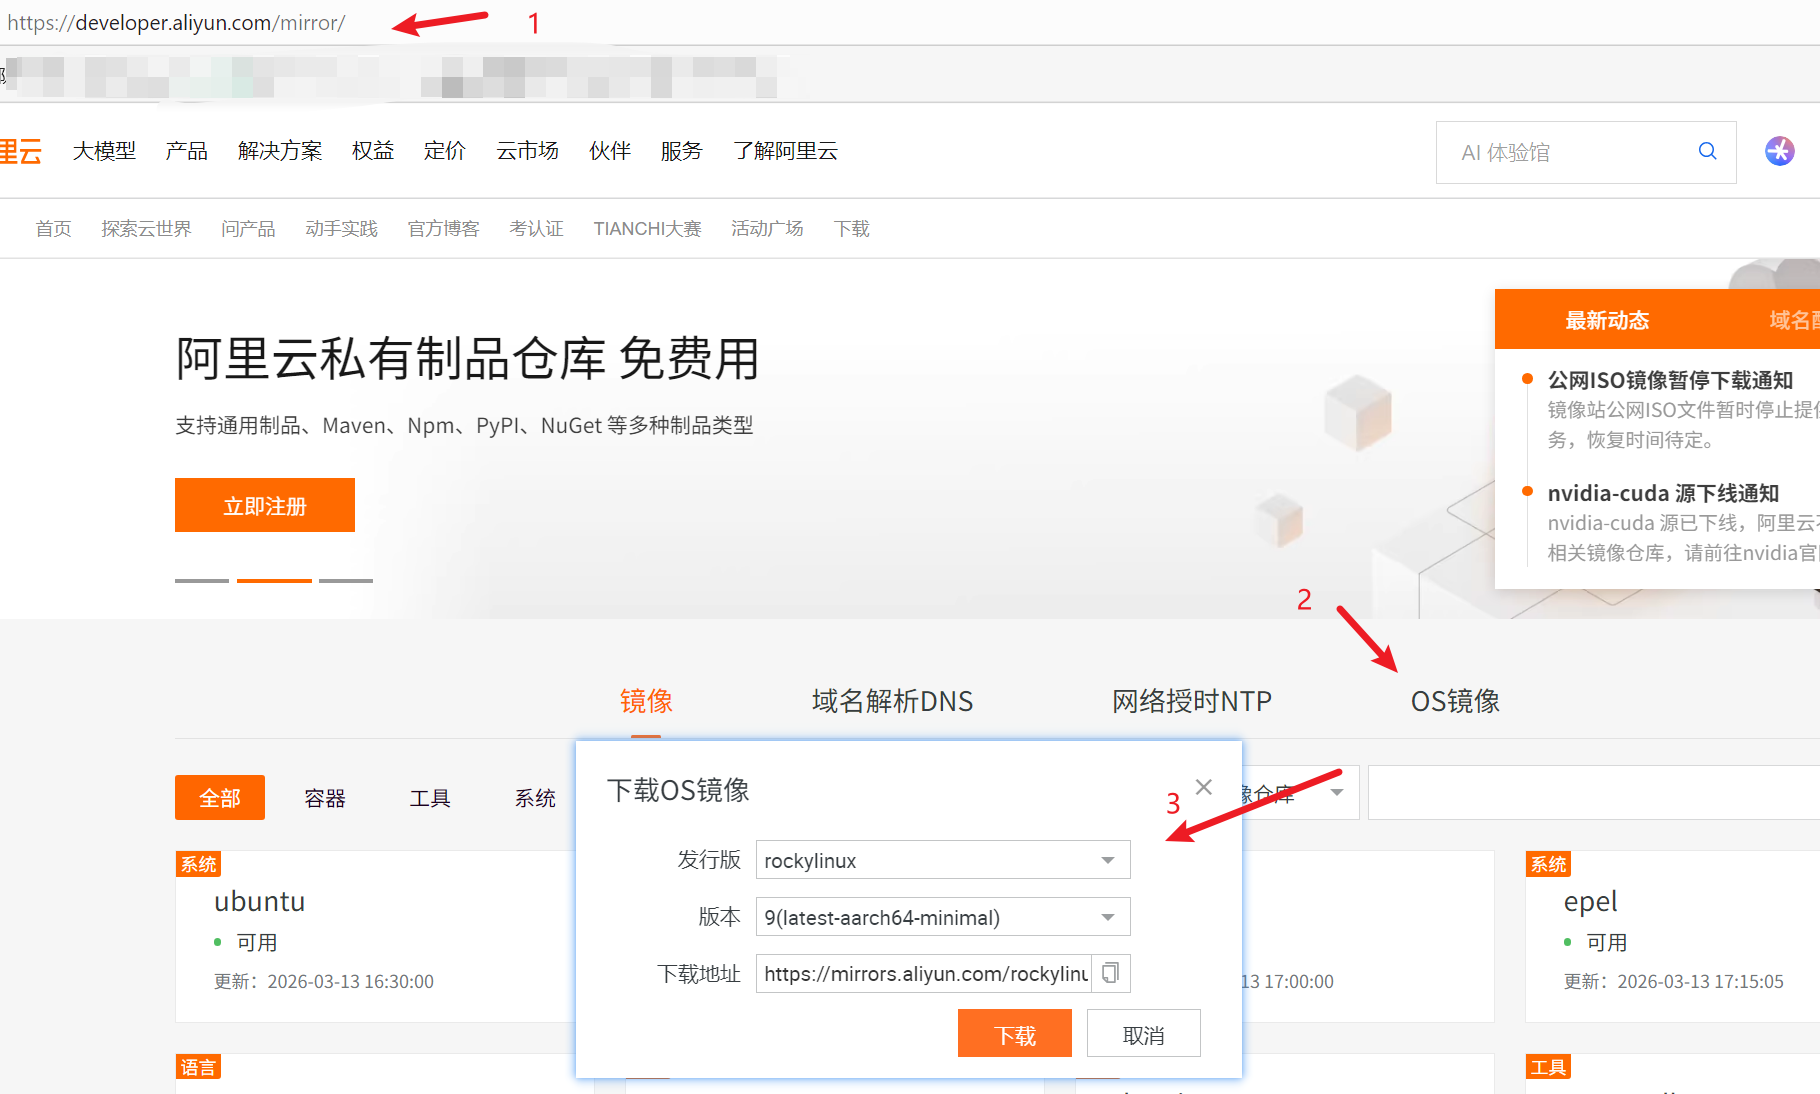Open the 解决方案 menu
This screenshot has width=1820, height=1094.
pos(280,151)
